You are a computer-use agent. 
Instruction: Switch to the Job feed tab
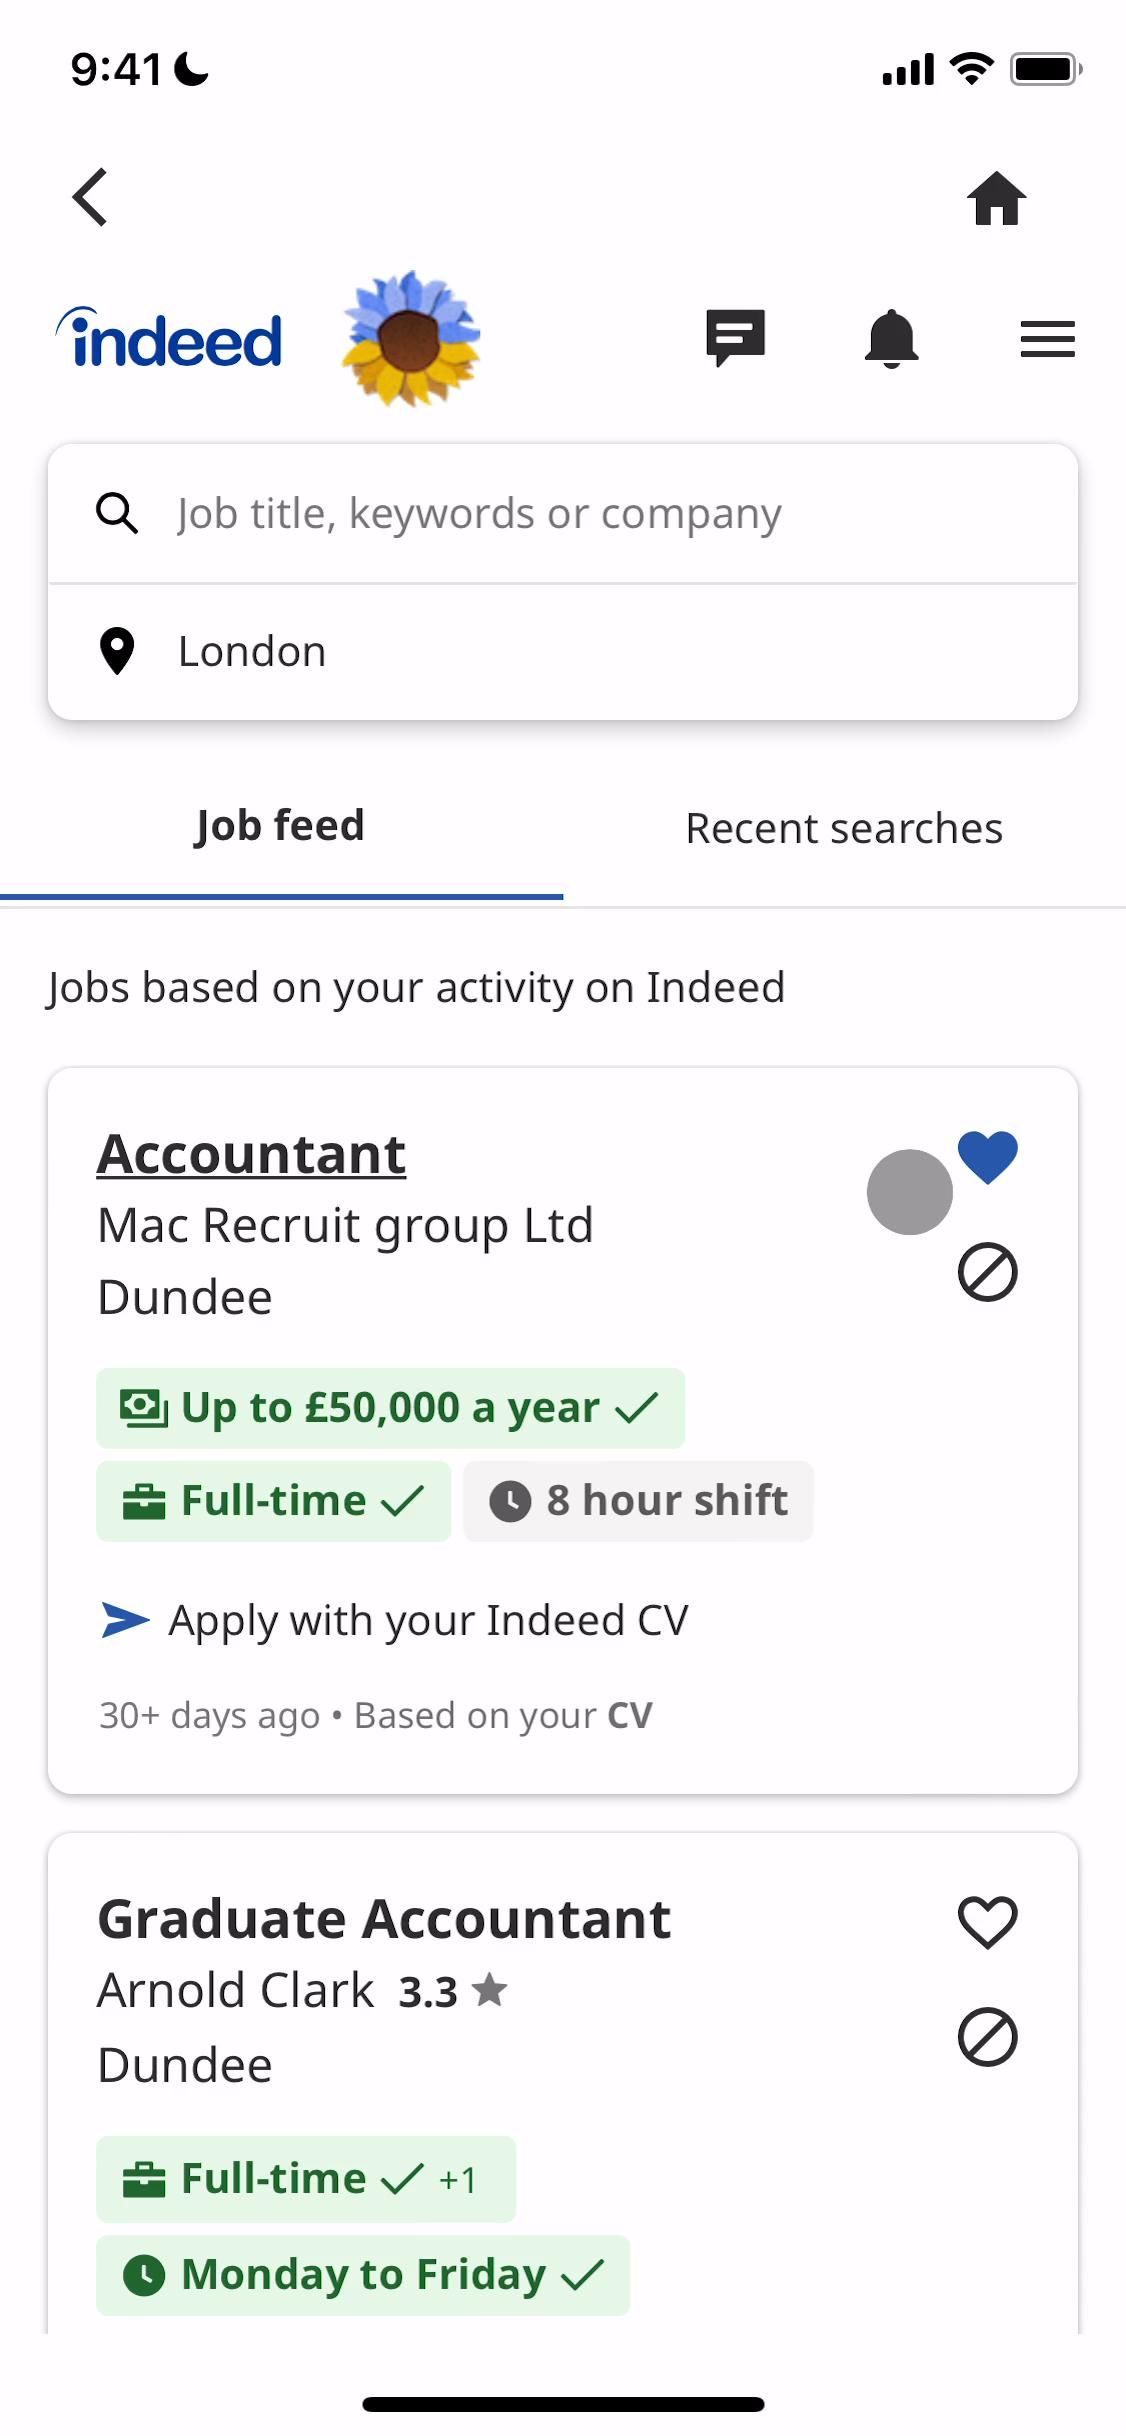point(280,827)
